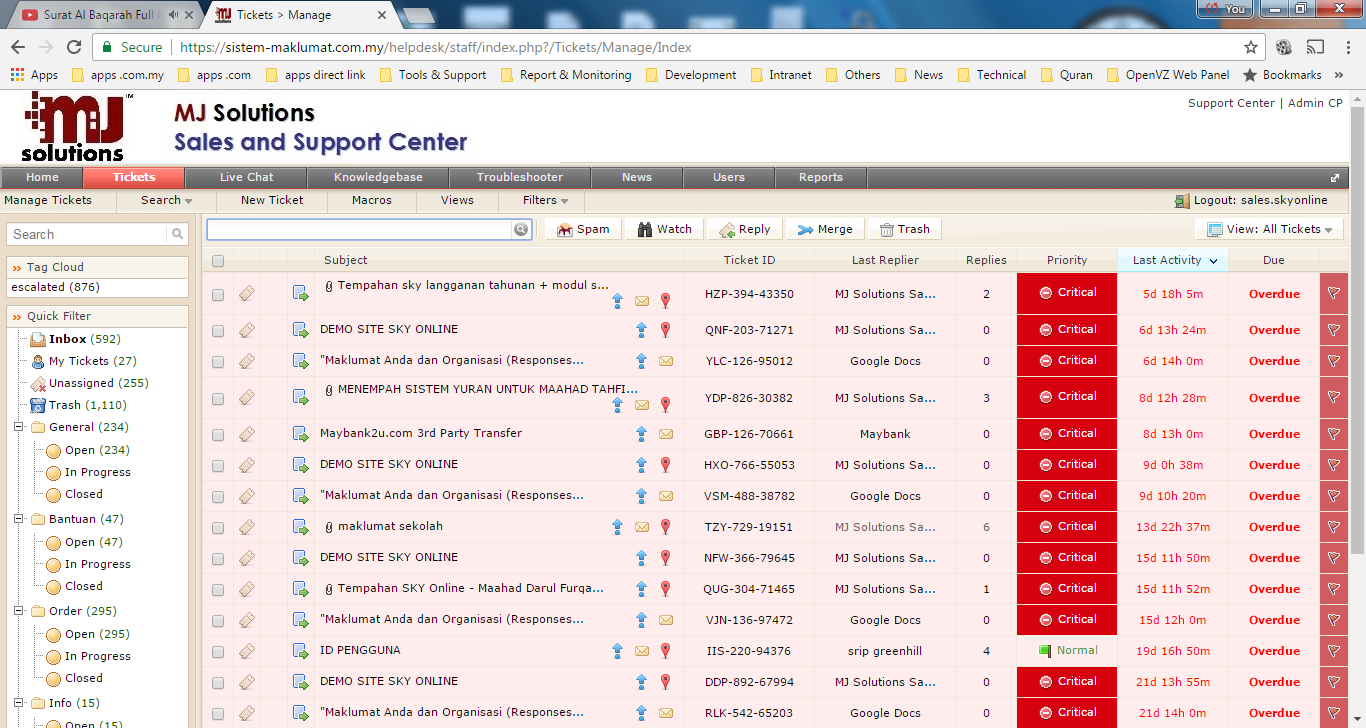Open tag icon for HZP-394-43350 ticket

coord(246,293)
